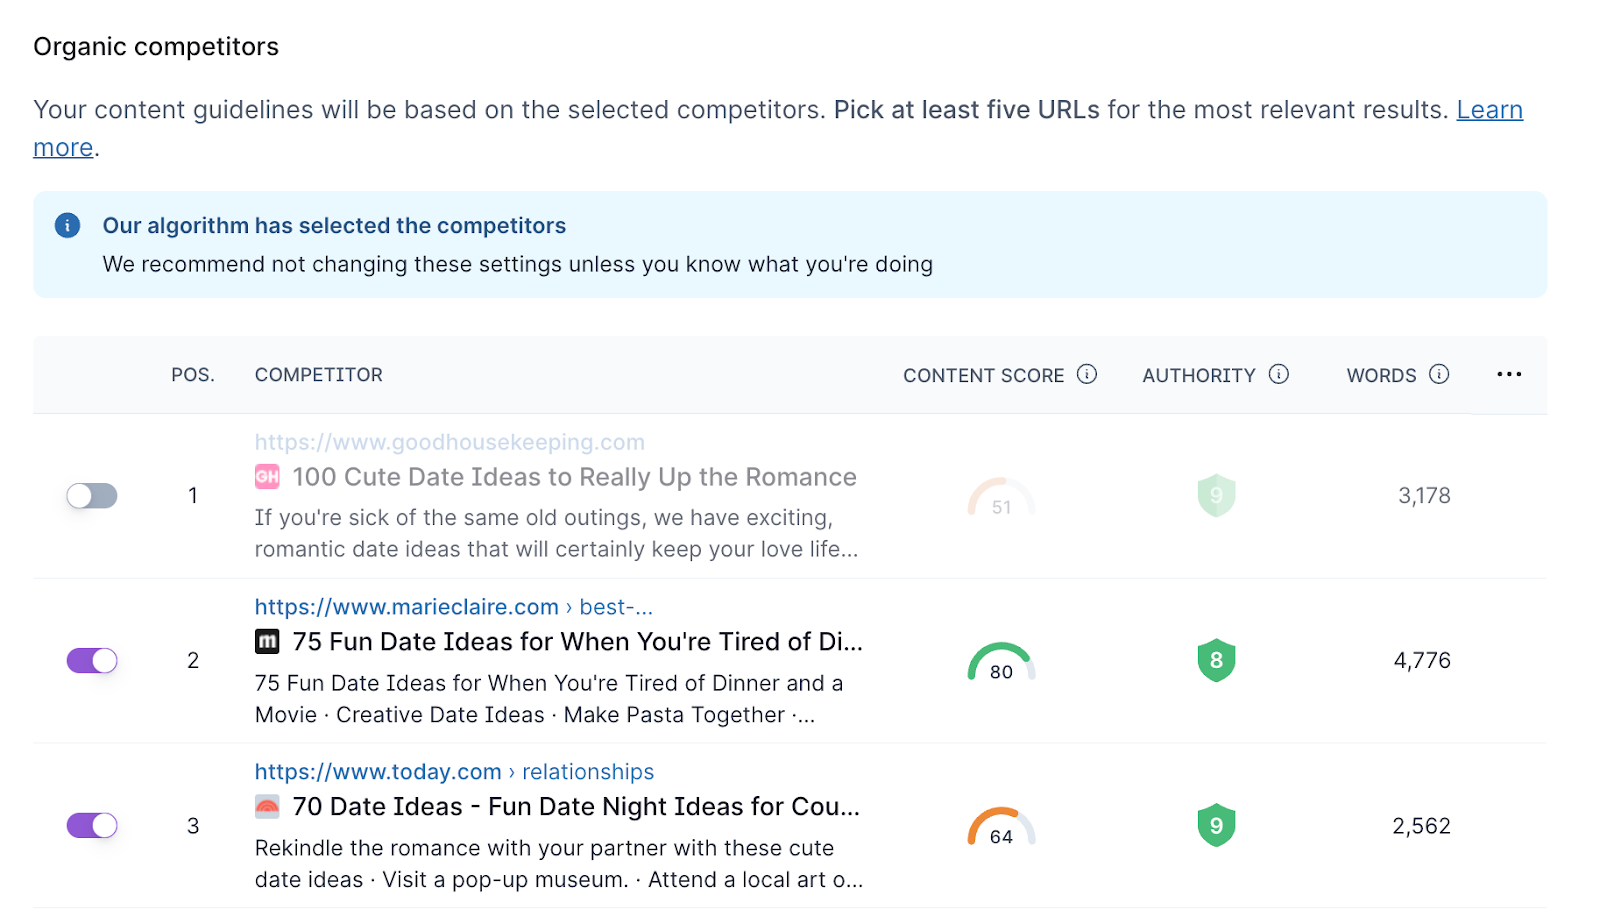Click the orange content score gauge showing 64

(x=1001, y=828)
